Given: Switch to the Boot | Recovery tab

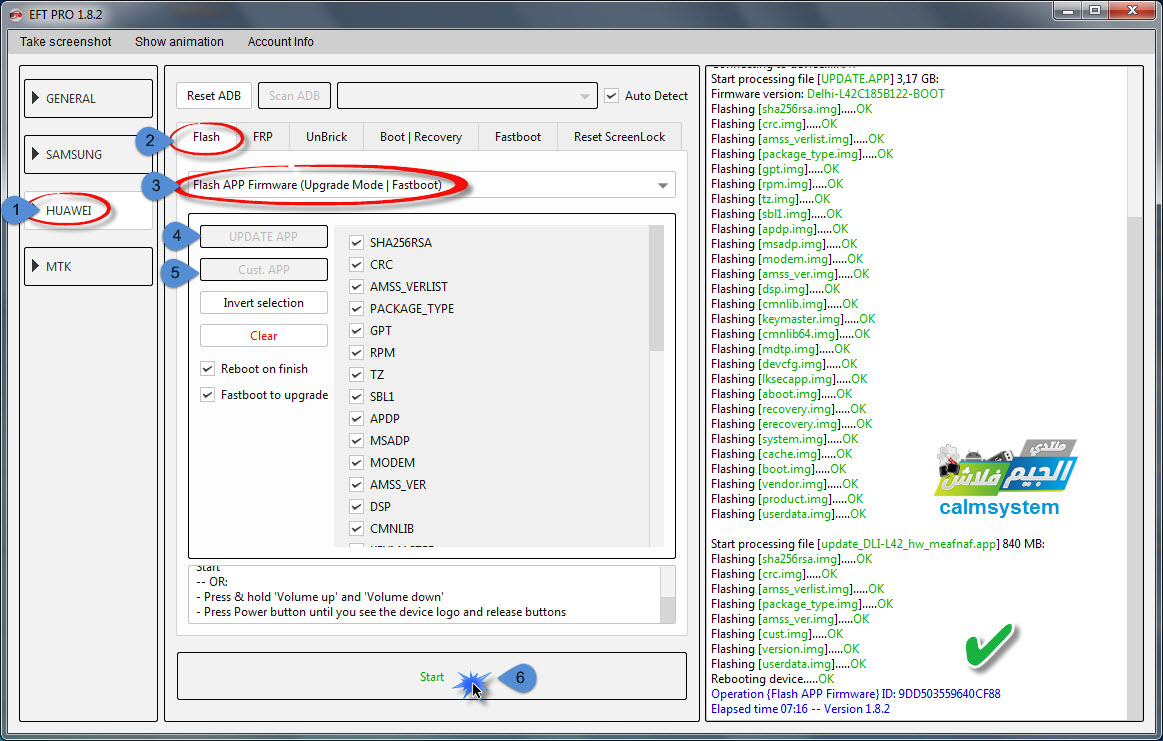Looking at the screenshot, I should pyautogui.click(x=421, y=136).
